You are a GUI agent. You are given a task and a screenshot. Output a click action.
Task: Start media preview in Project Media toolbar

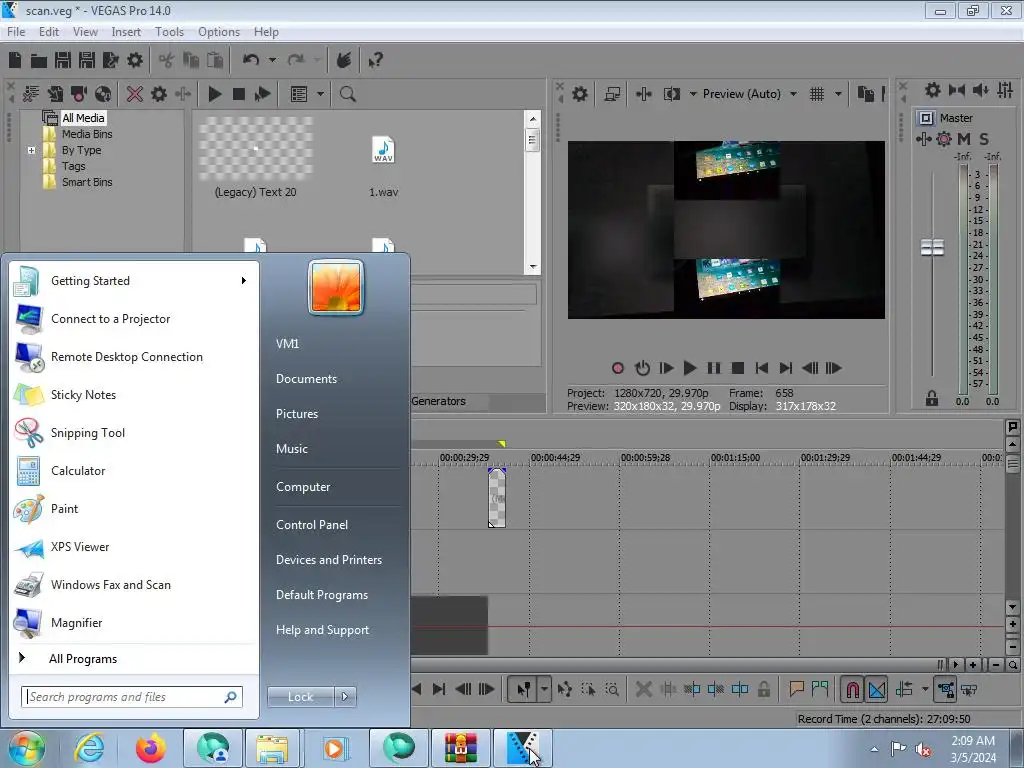tap(214, 94)
